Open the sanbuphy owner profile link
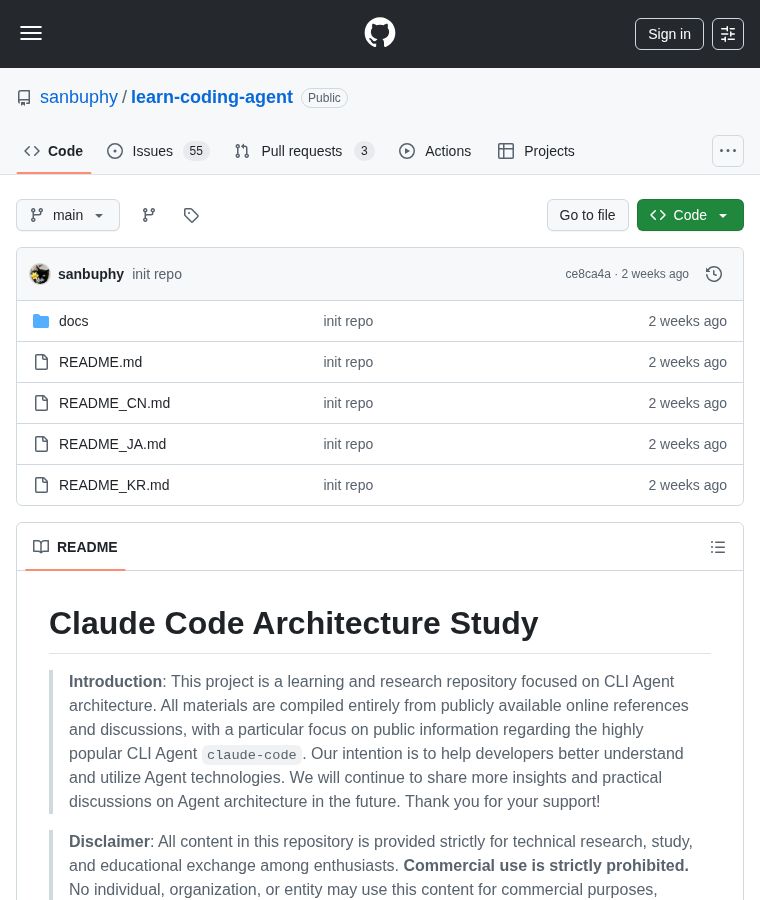This screenshot has width=760, height=900. point(79,97)
